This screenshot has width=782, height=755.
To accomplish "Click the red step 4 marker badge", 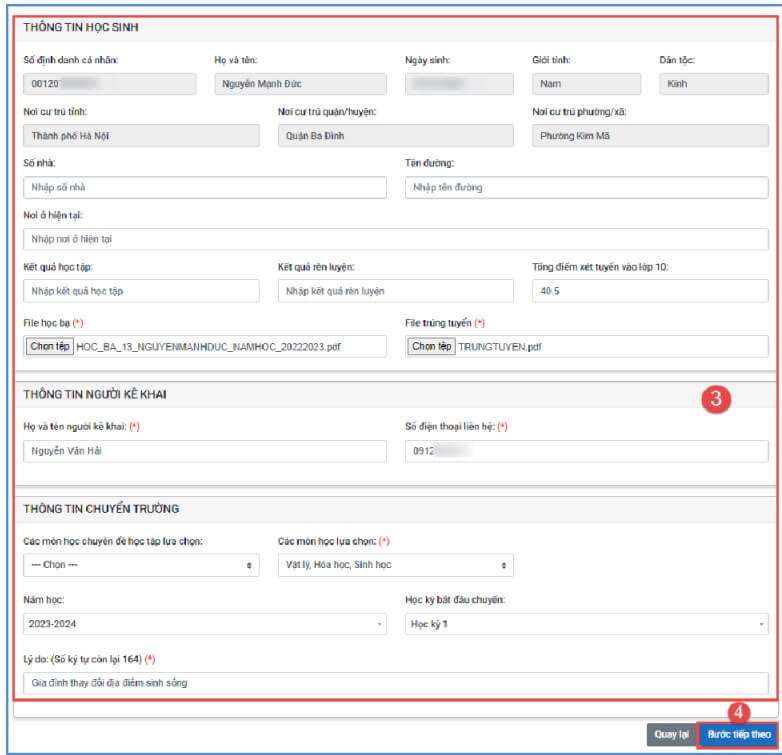I will pos(737,712).
